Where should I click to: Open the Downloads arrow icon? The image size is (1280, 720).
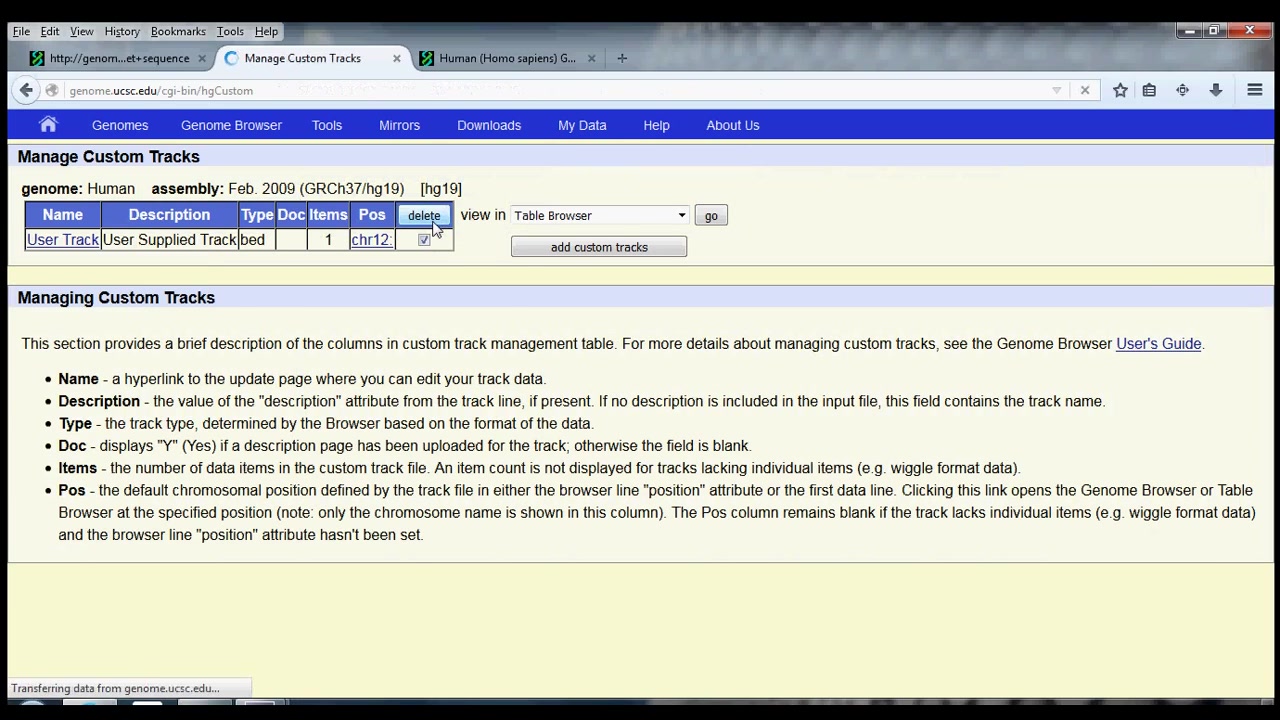(1216, 90)
